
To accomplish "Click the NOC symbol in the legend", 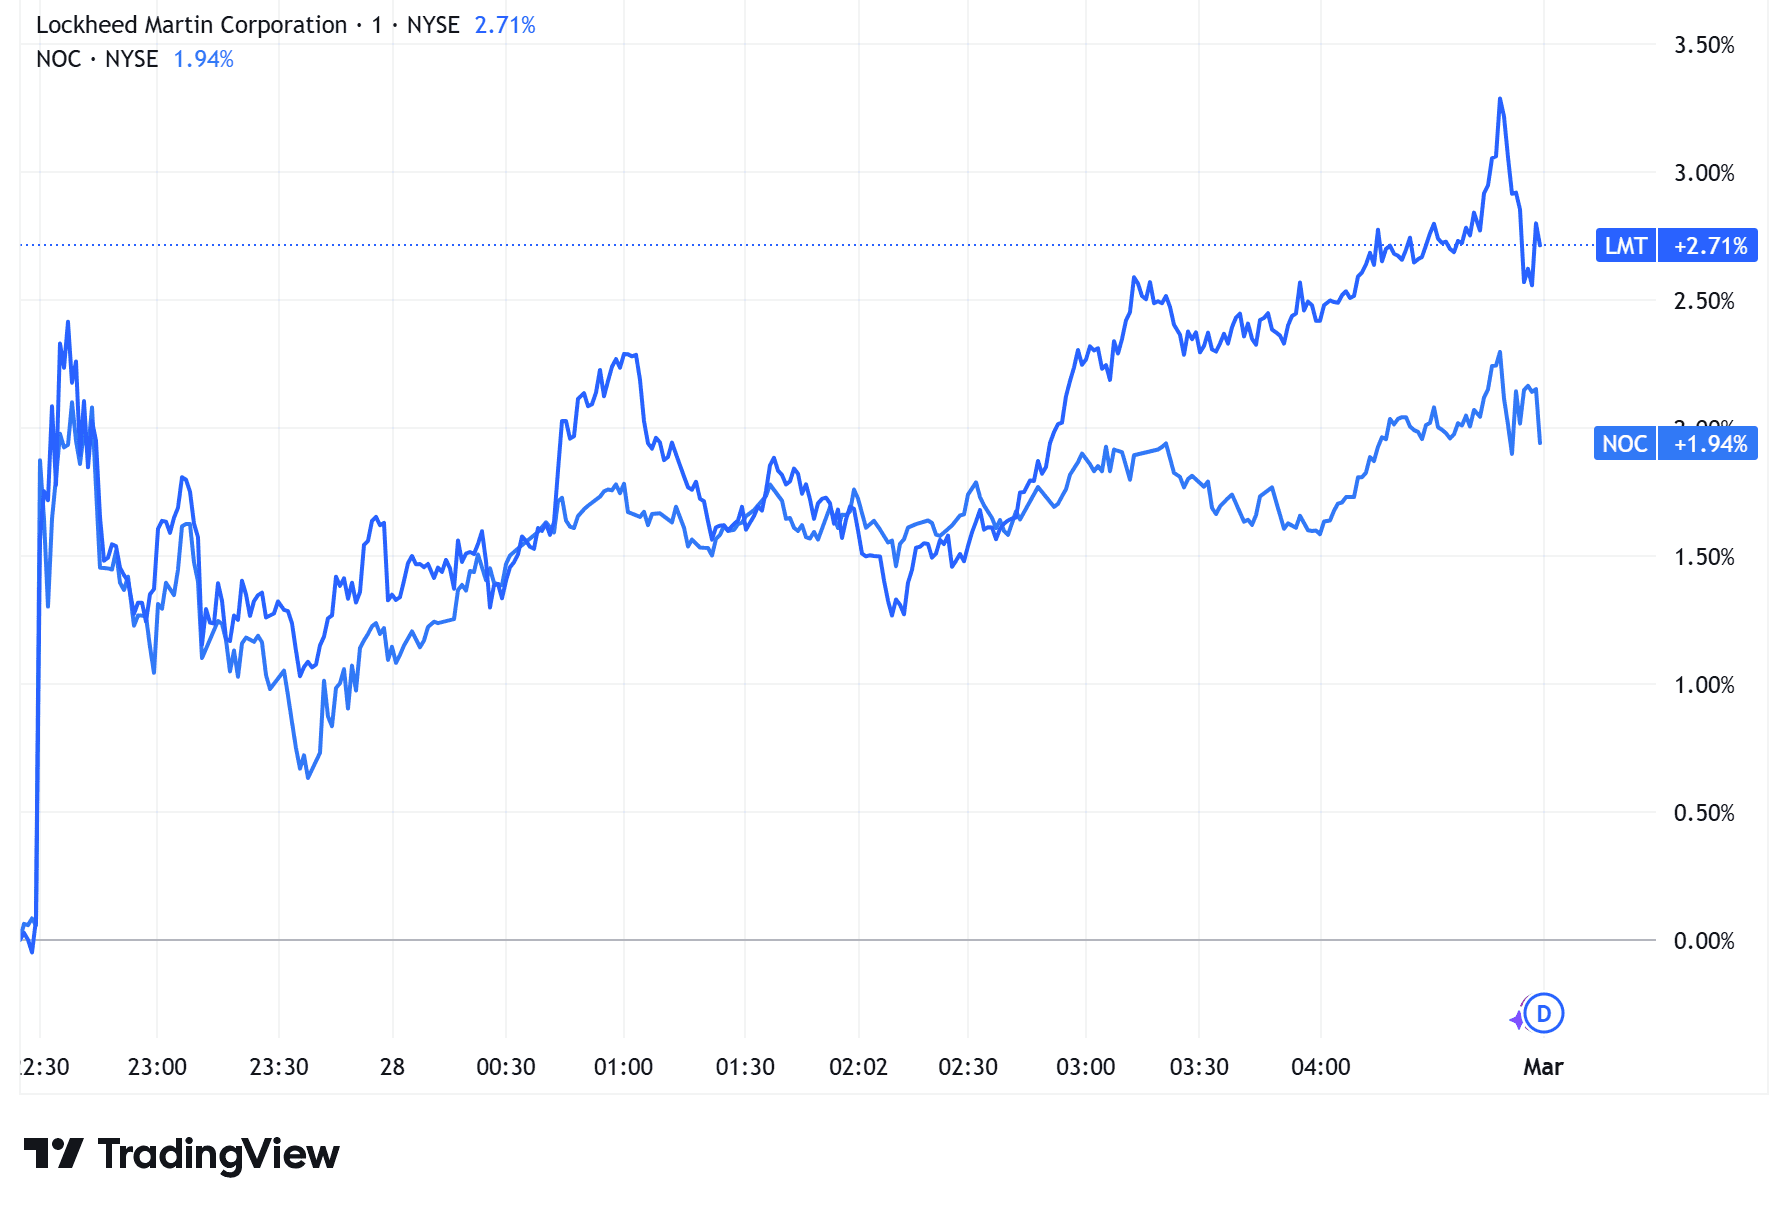I will click(x=58, y=59).
